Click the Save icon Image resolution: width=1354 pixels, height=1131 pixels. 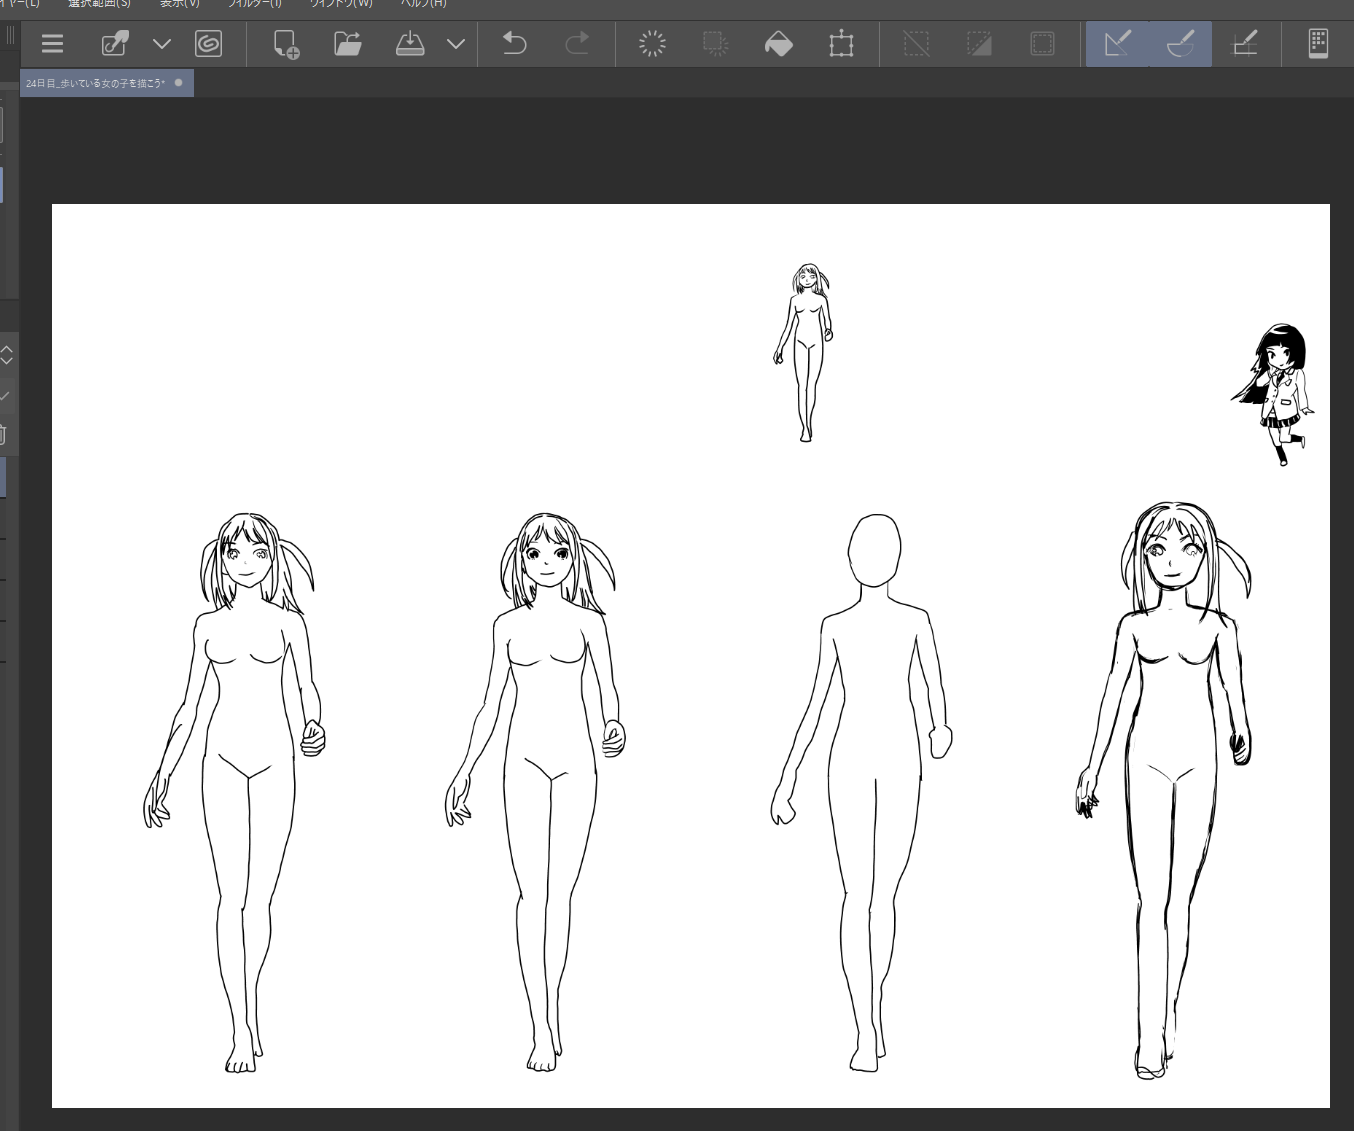[410, 44]
